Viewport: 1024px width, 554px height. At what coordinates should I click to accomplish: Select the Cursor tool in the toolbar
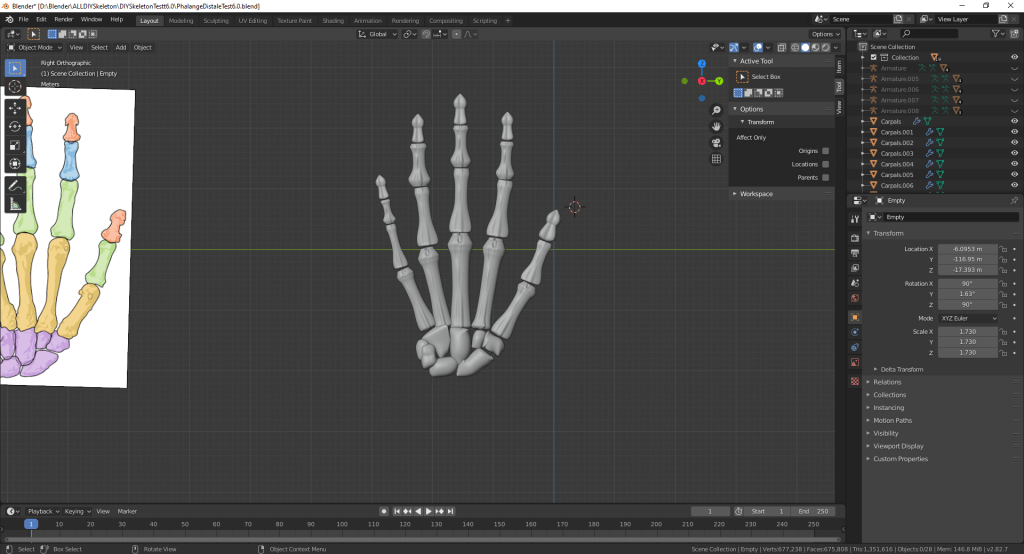coord(15,87)
